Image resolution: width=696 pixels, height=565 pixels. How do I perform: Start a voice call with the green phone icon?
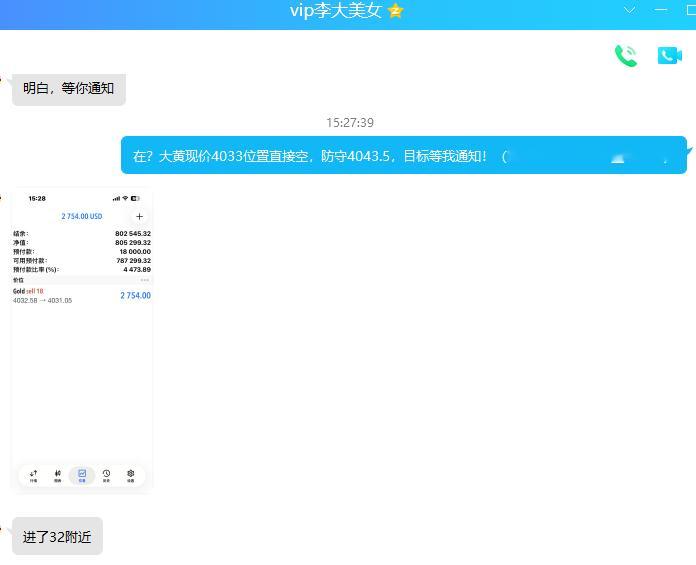pyautogui.click(x=626, y=56)
